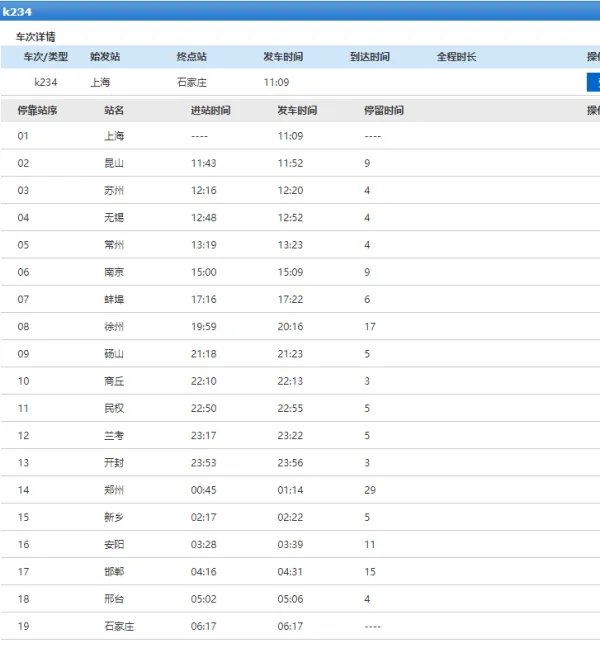Click the 到达时间 header in summary row

[370, 57]
